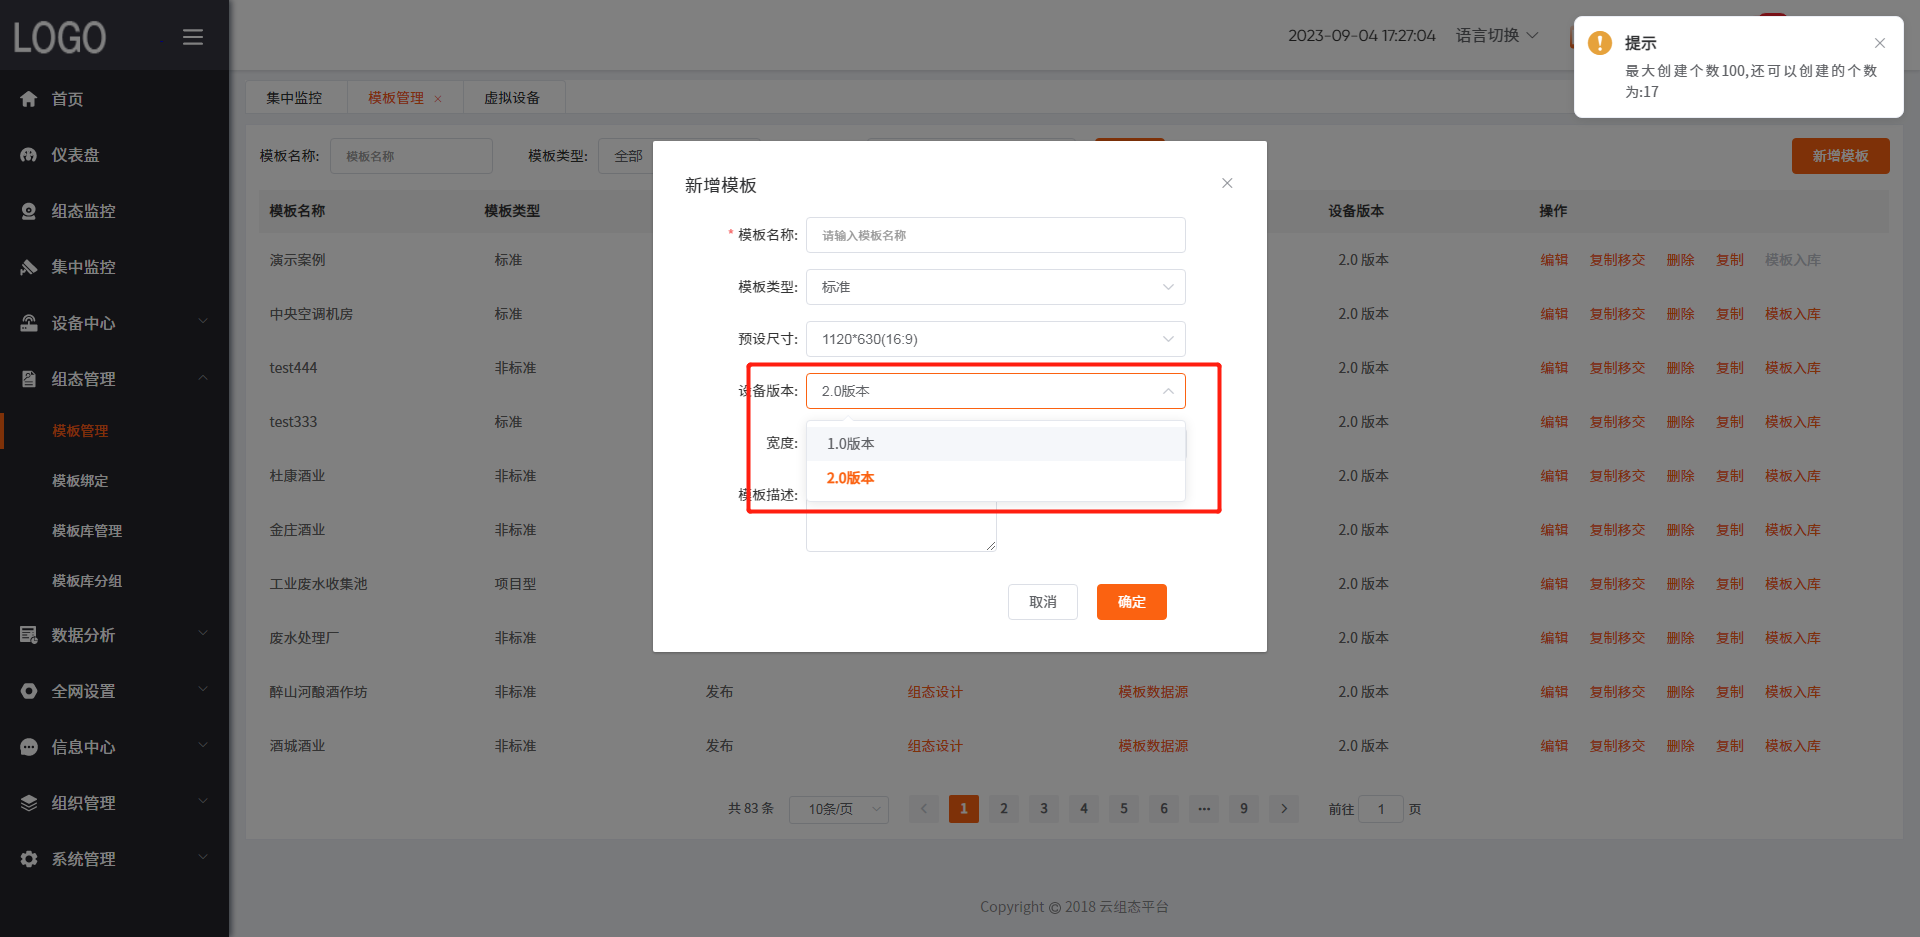The height and width of the screenshot is (937, 1920).
Task: Click the 取消 button in dialog
Action: [x=1043, y=602]
